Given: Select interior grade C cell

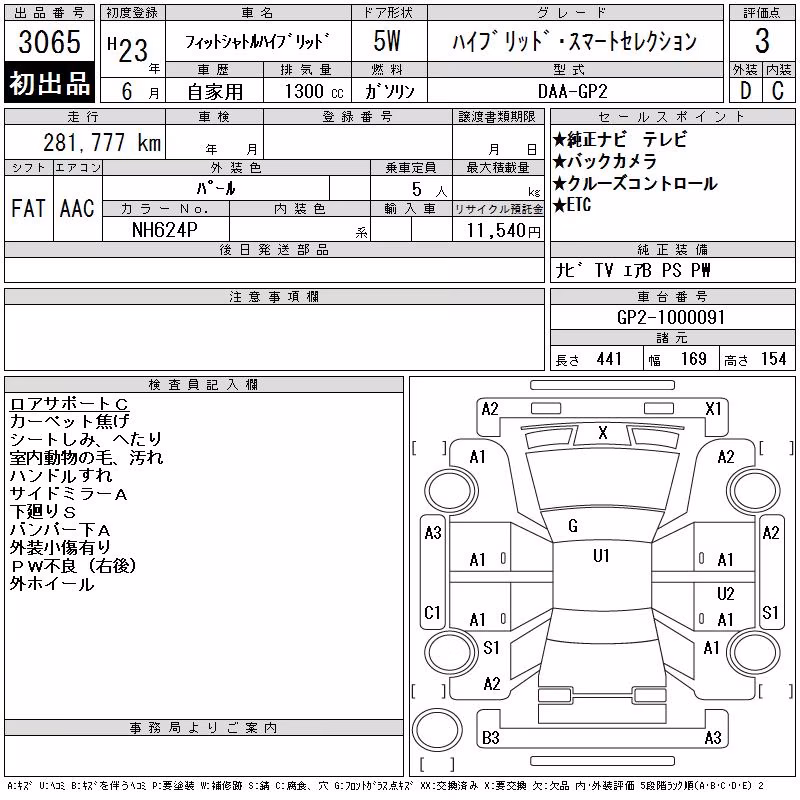Looking at the screenshot, I should pyautogui.click(x=778, y=90).
